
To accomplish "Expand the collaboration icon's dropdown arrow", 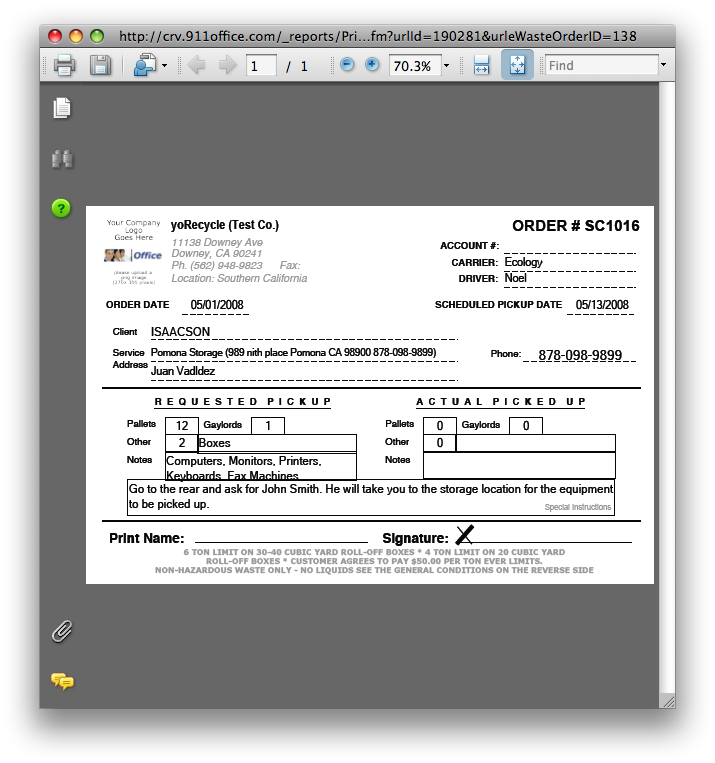I will point(165,66).
